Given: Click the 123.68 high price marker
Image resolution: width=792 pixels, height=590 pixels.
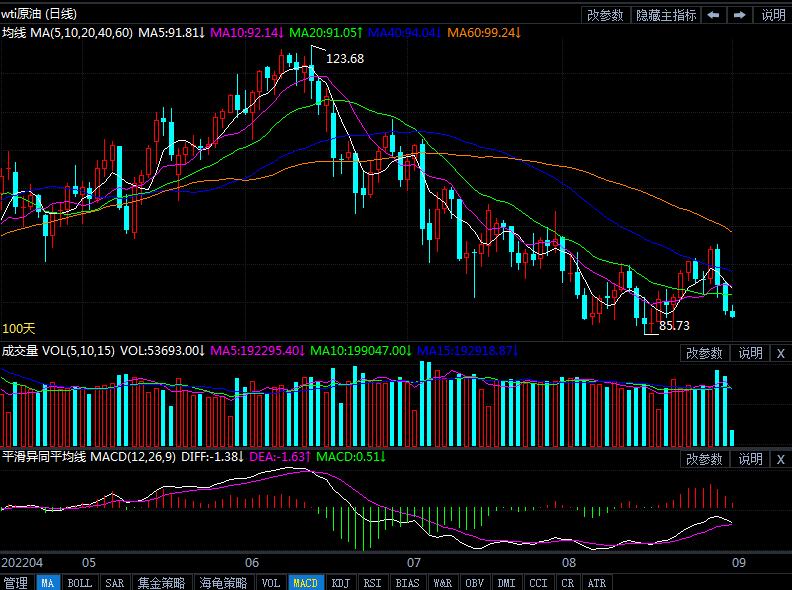Looking at the screenshot, I should [345, 59].
